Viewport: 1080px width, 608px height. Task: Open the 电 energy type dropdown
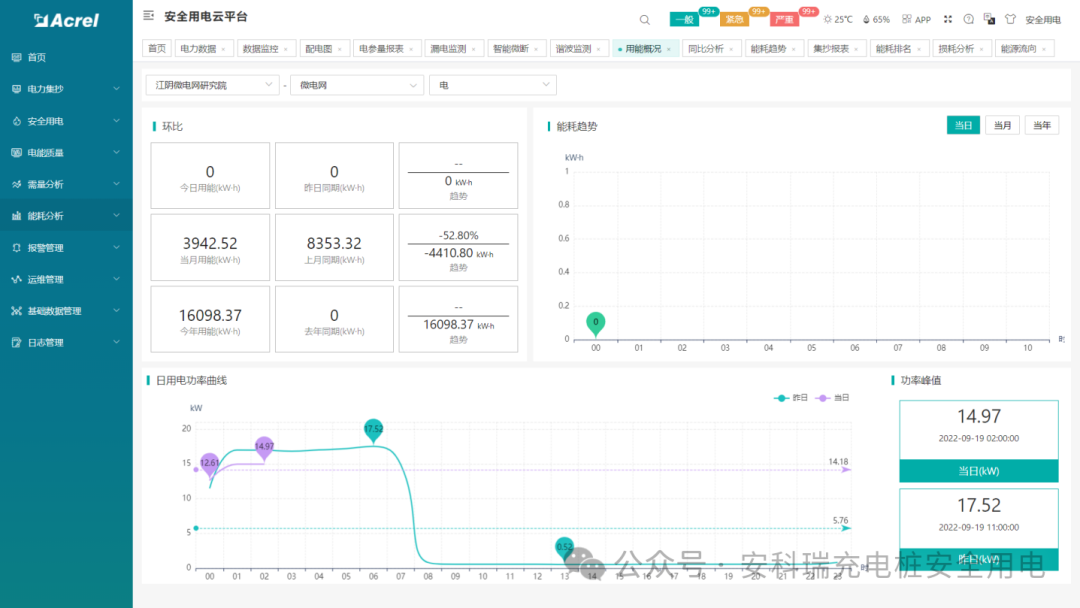[492, 85]
